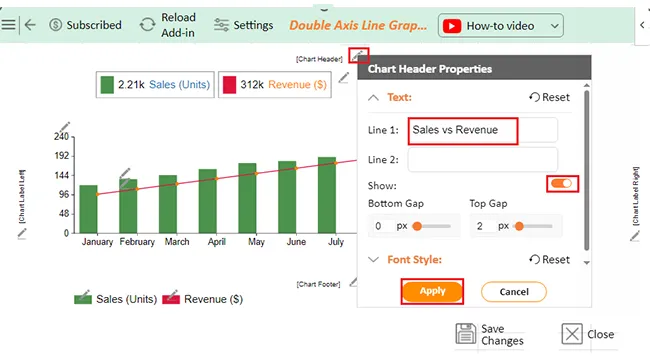
Task: Click the green March bar
Action: [x=168, y=204]
